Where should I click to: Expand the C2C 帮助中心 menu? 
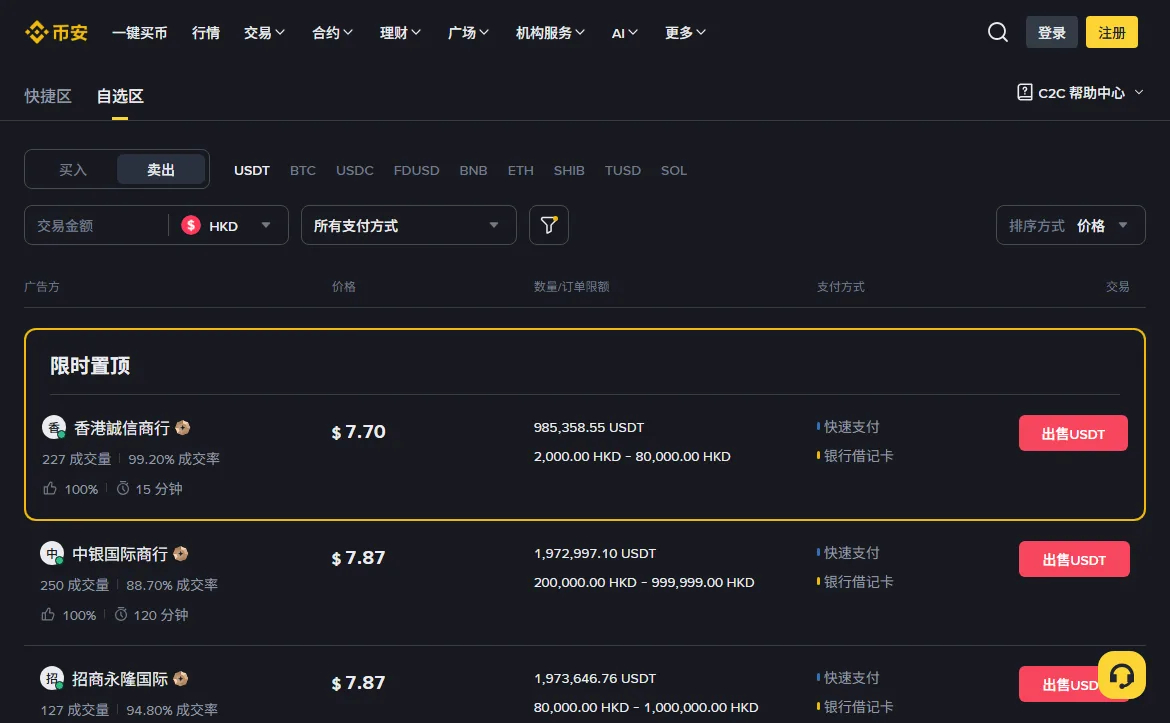click(x=1081, y=93)
